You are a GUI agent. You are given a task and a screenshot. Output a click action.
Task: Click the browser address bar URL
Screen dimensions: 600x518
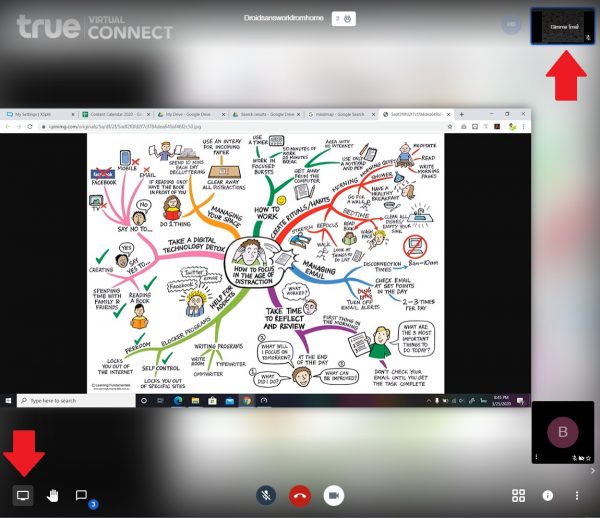tap(125, 127)
